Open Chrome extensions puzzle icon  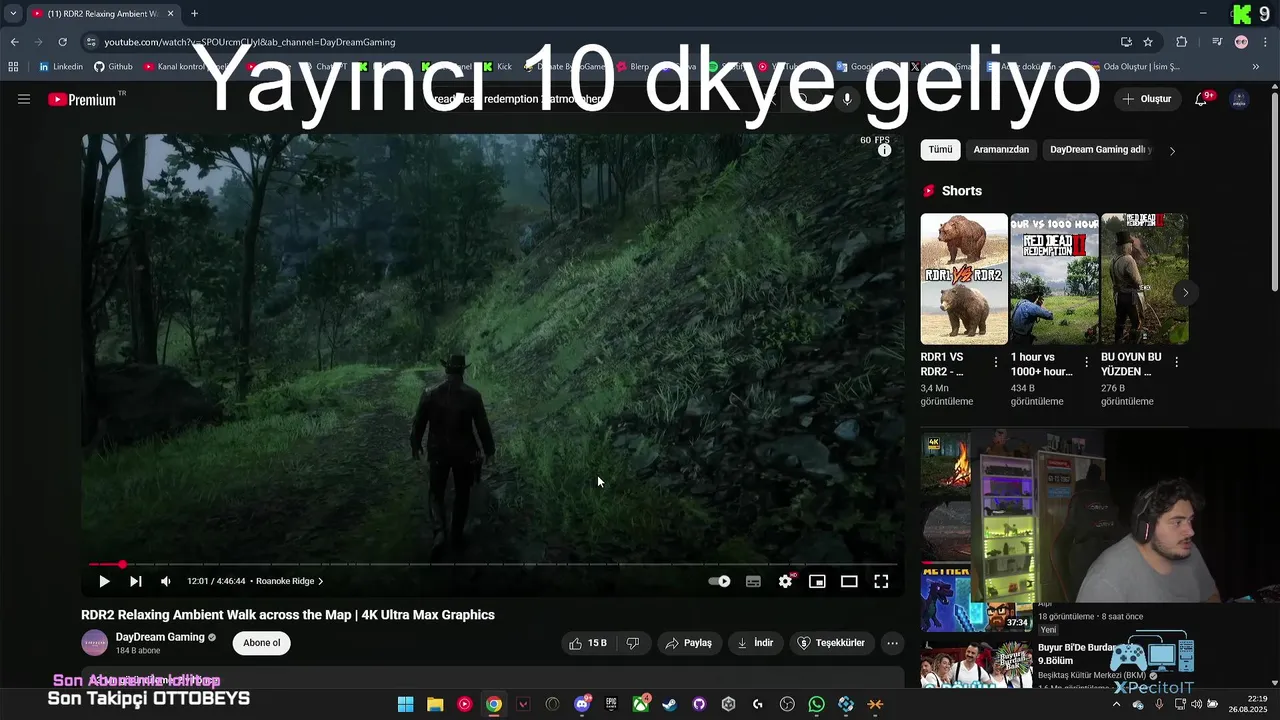(1182, 42)
